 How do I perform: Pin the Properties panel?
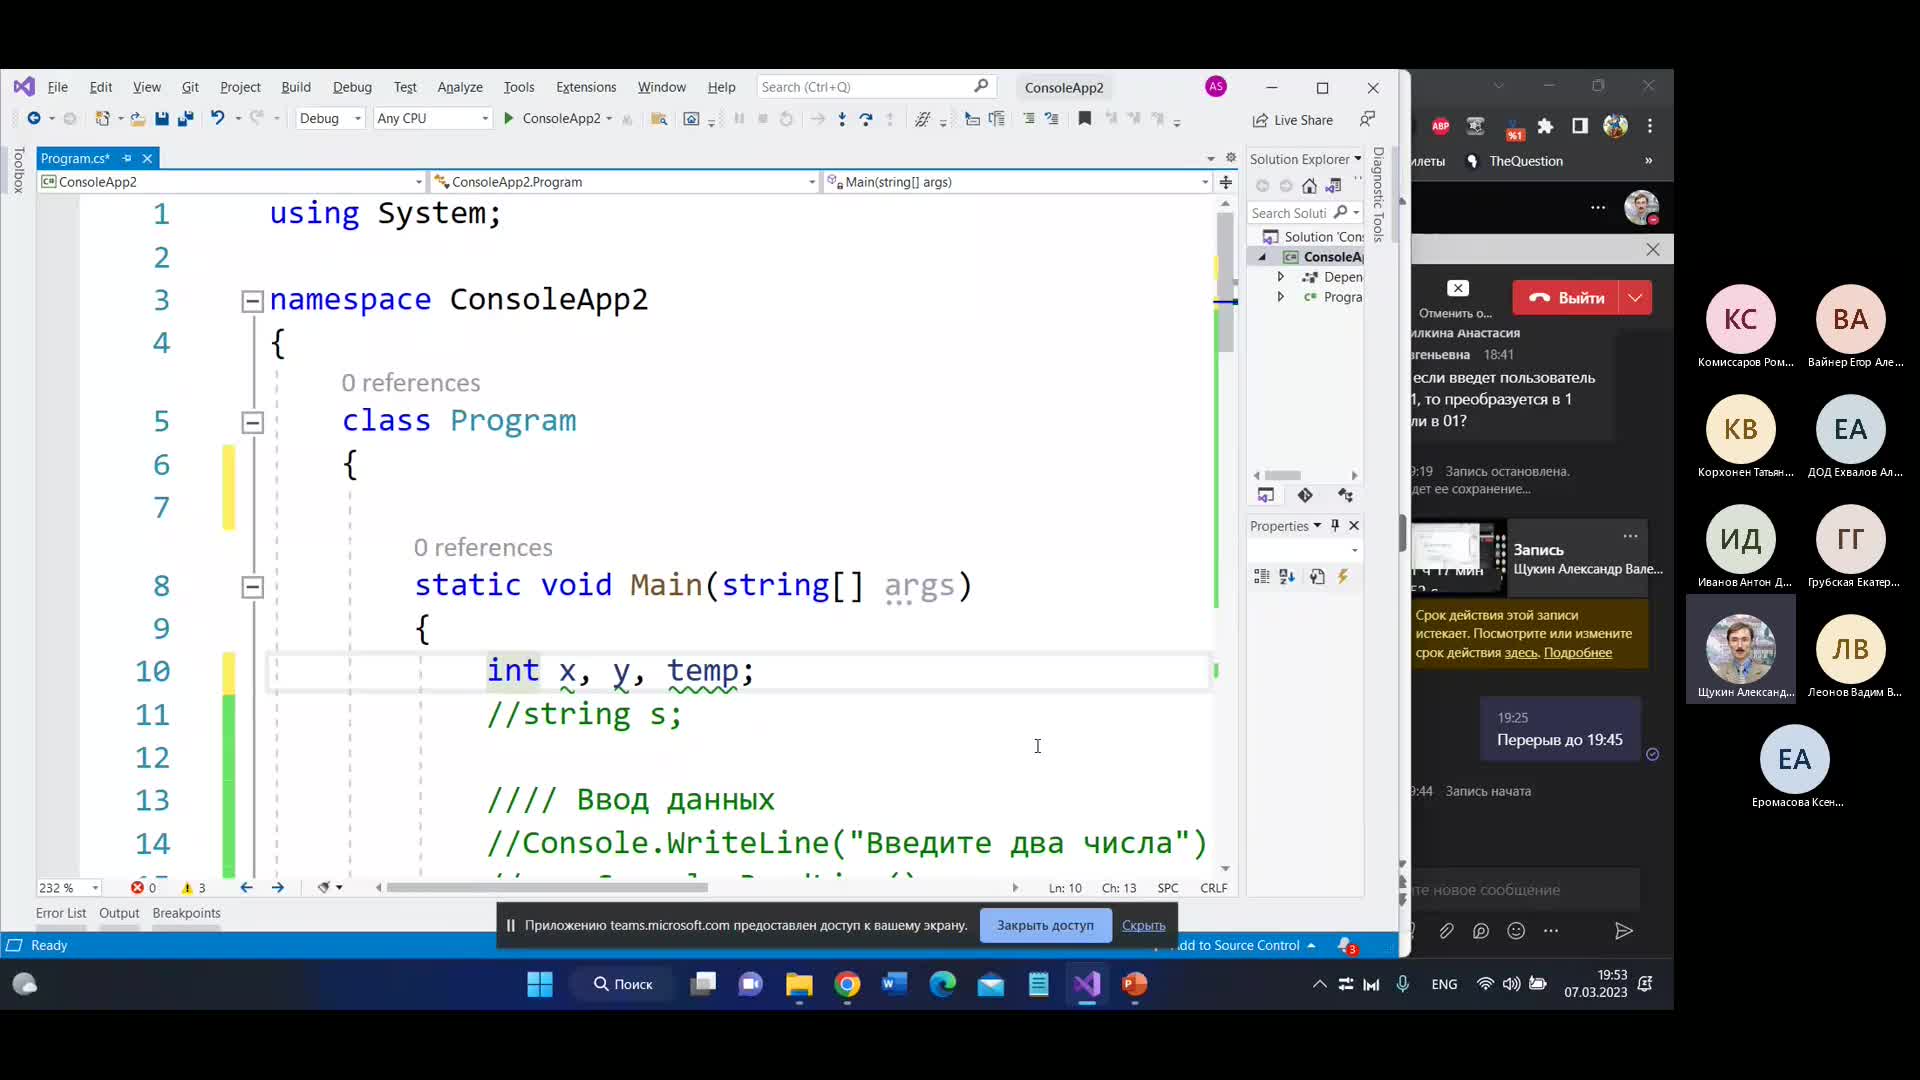(x=1335, y=526)
